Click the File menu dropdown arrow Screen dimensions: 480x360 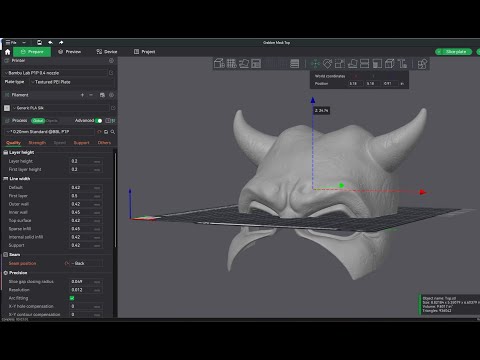pos(24,42)
